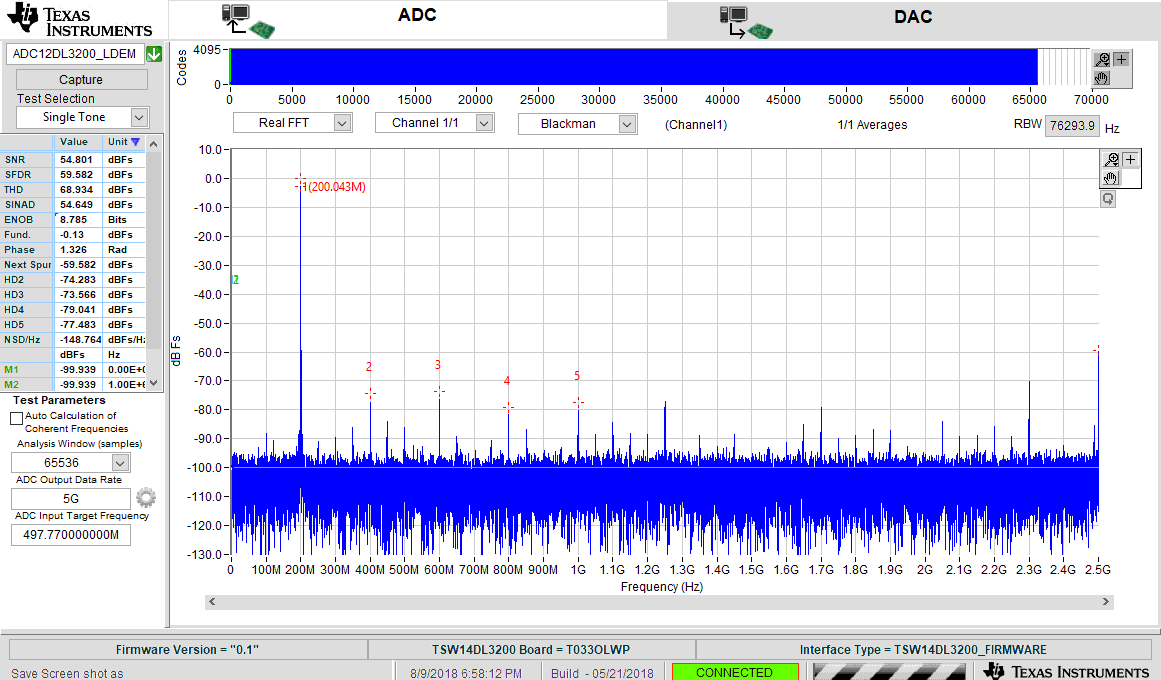Click the ADC Input Target Frequency field
Image resolution: width=1161 pixels, height=680 pixels.
pos(70,535)
